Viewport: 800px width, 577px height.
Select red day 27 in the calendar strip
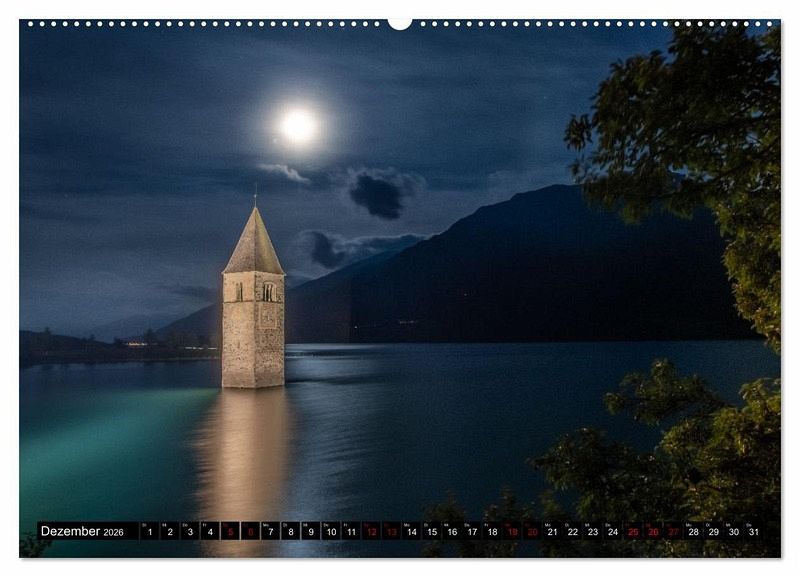click(673, 531)
